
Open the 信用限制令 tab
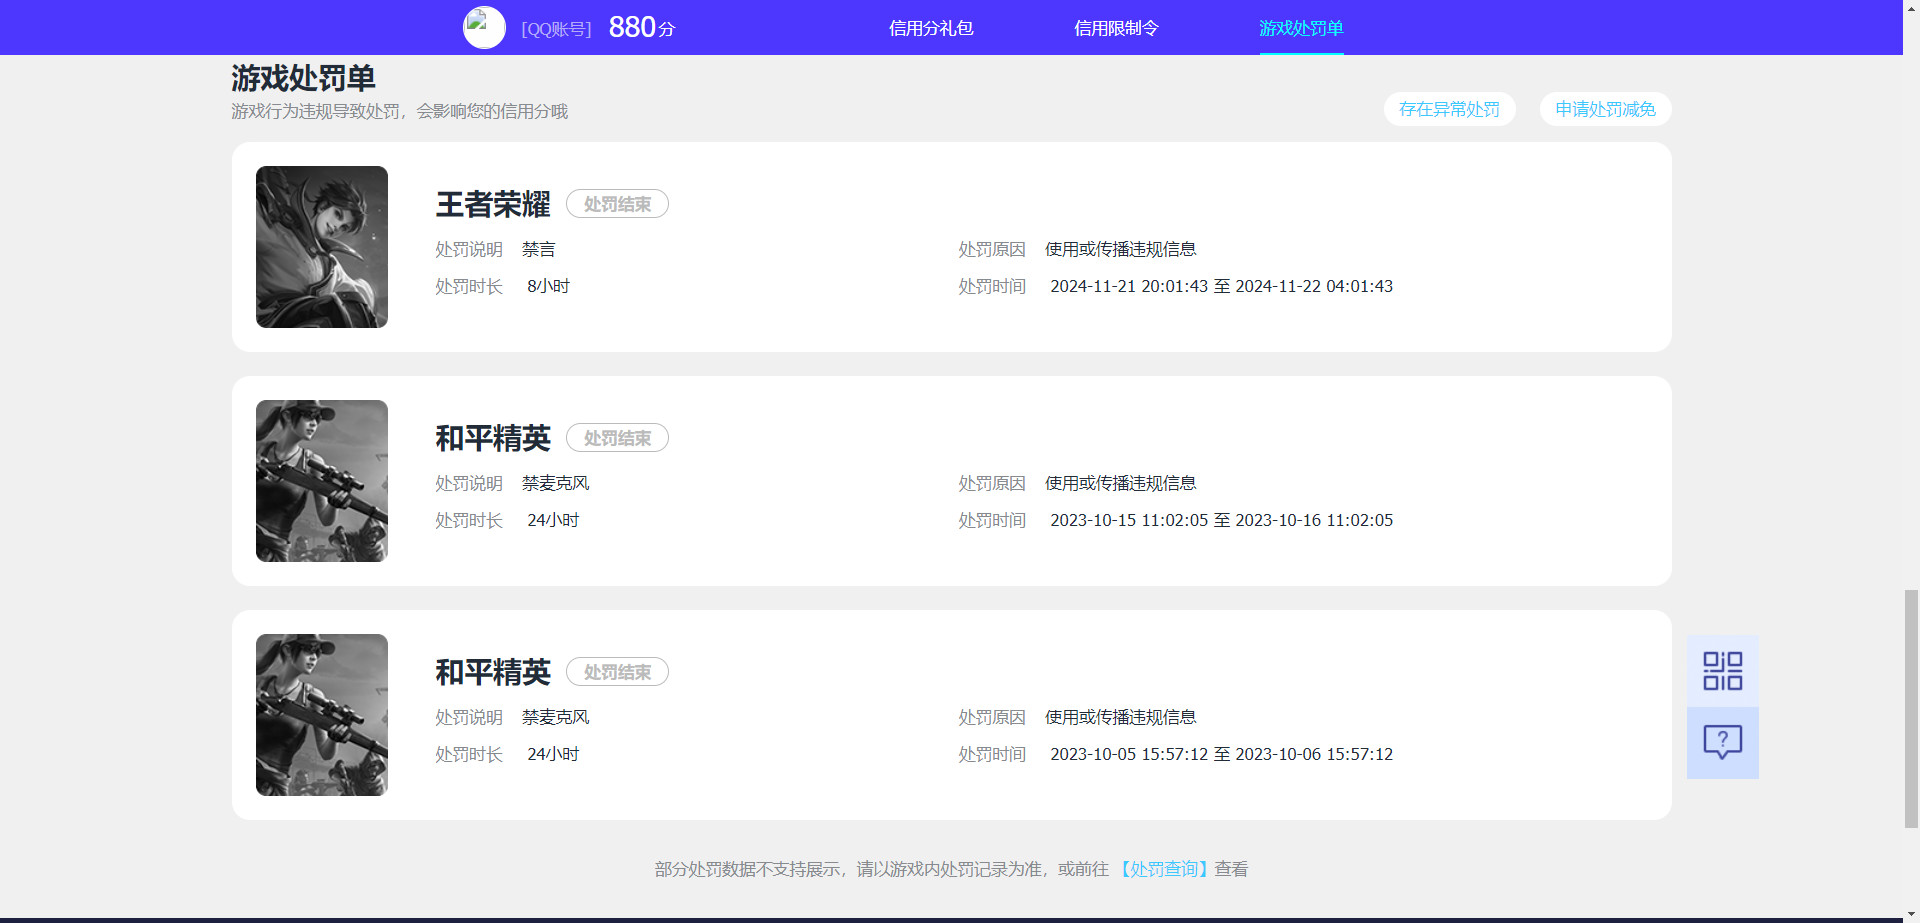click(1116, 28)
